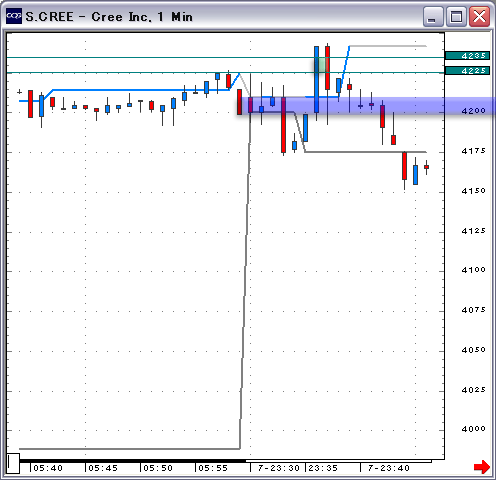Screen dimensions: 496x480
Task: Click the 05:40 time axis label
Action: [48, 468]
